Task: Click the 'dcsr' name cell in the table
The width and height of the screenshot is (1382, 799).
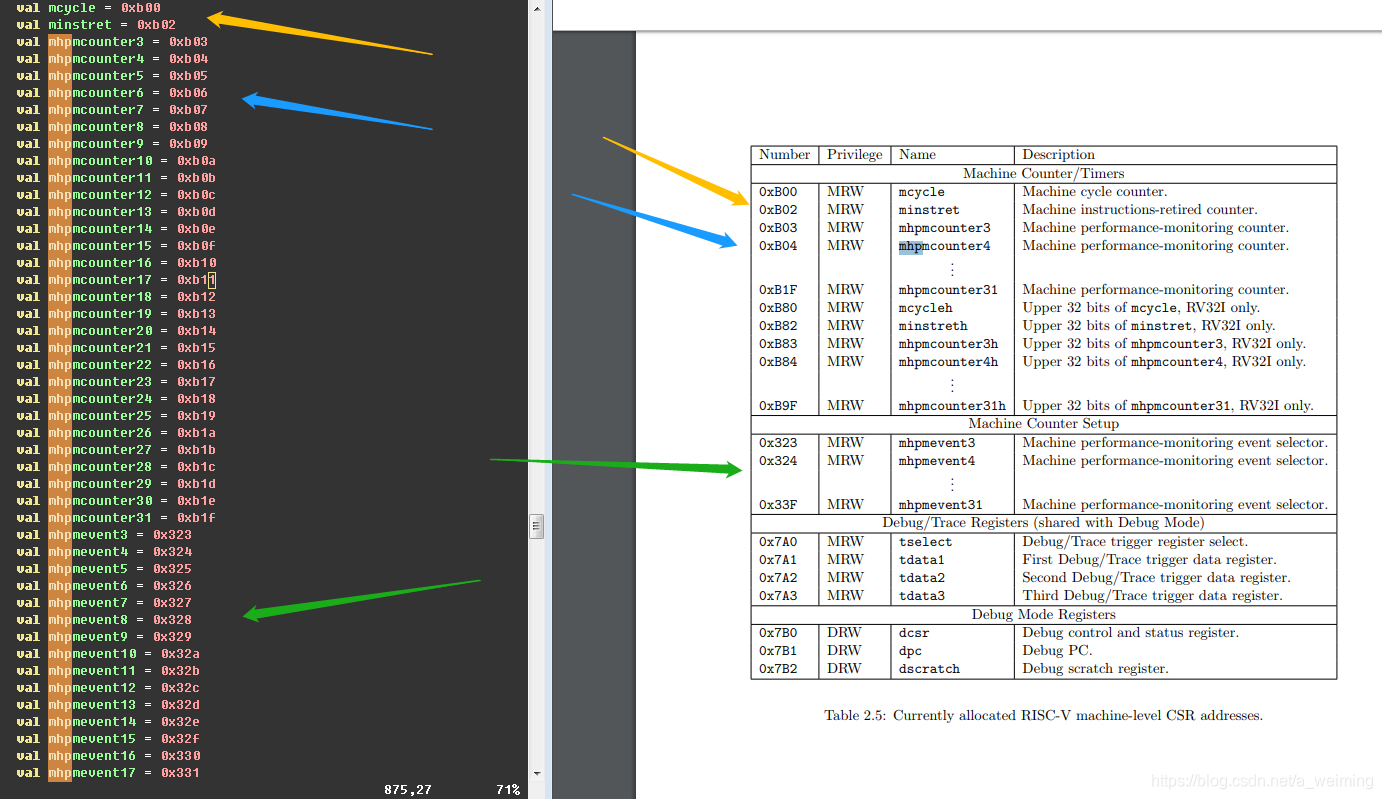Action: pos(914,633)
